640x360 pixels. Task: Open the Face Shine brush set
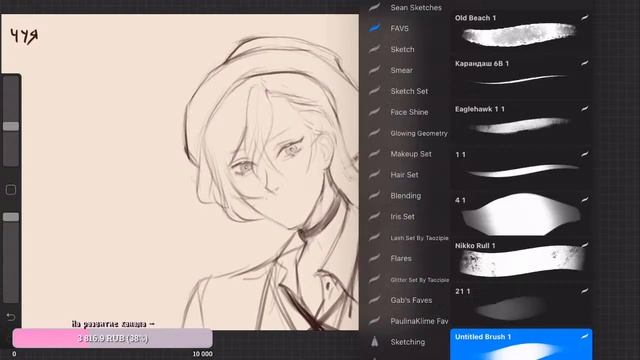coord(408,112)
